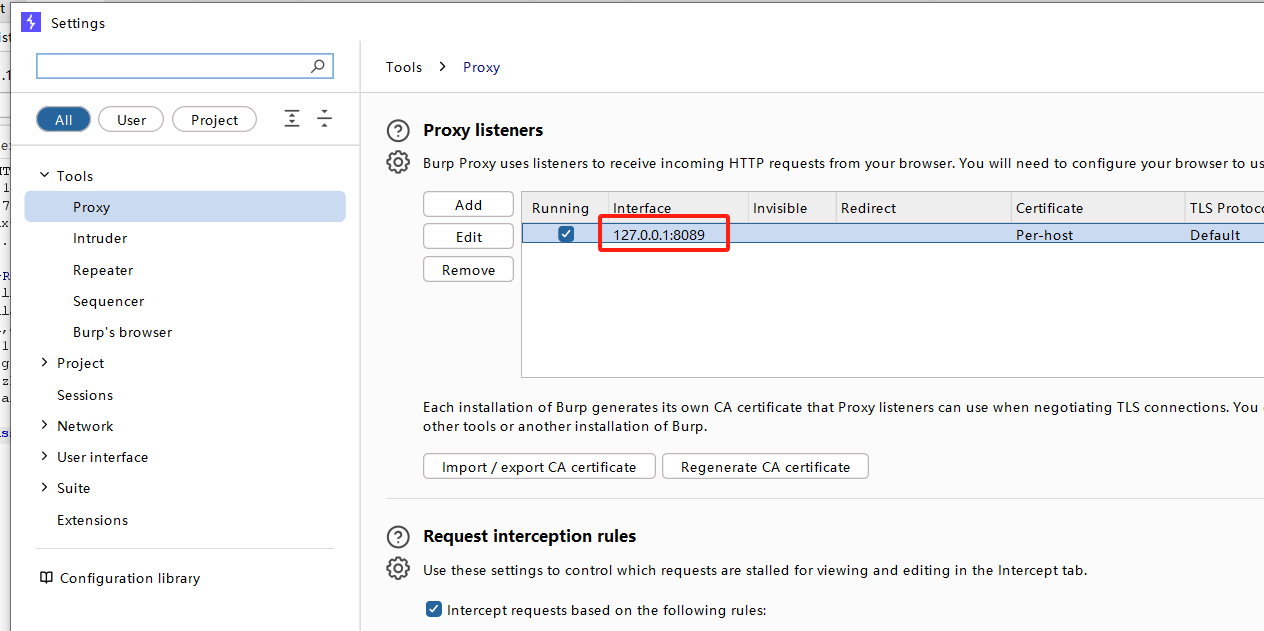Open the Proxy listeners gear options
The image size is (1264, 631).
pos(398,162)
